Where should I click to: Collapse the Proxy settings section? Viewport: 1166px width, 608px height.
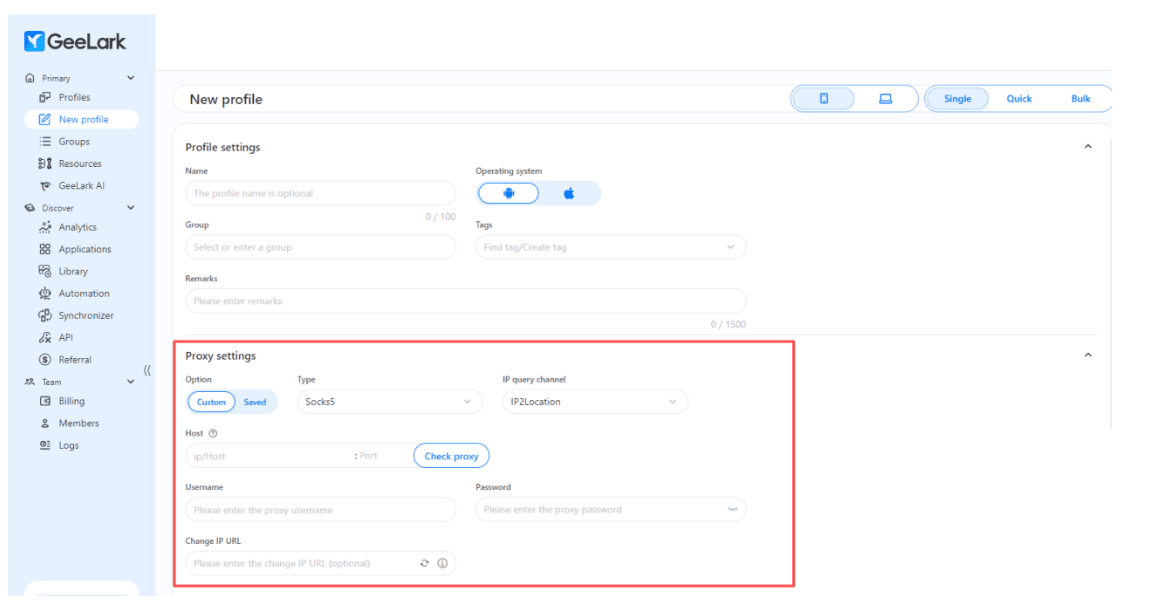[x=1088, y=355]
